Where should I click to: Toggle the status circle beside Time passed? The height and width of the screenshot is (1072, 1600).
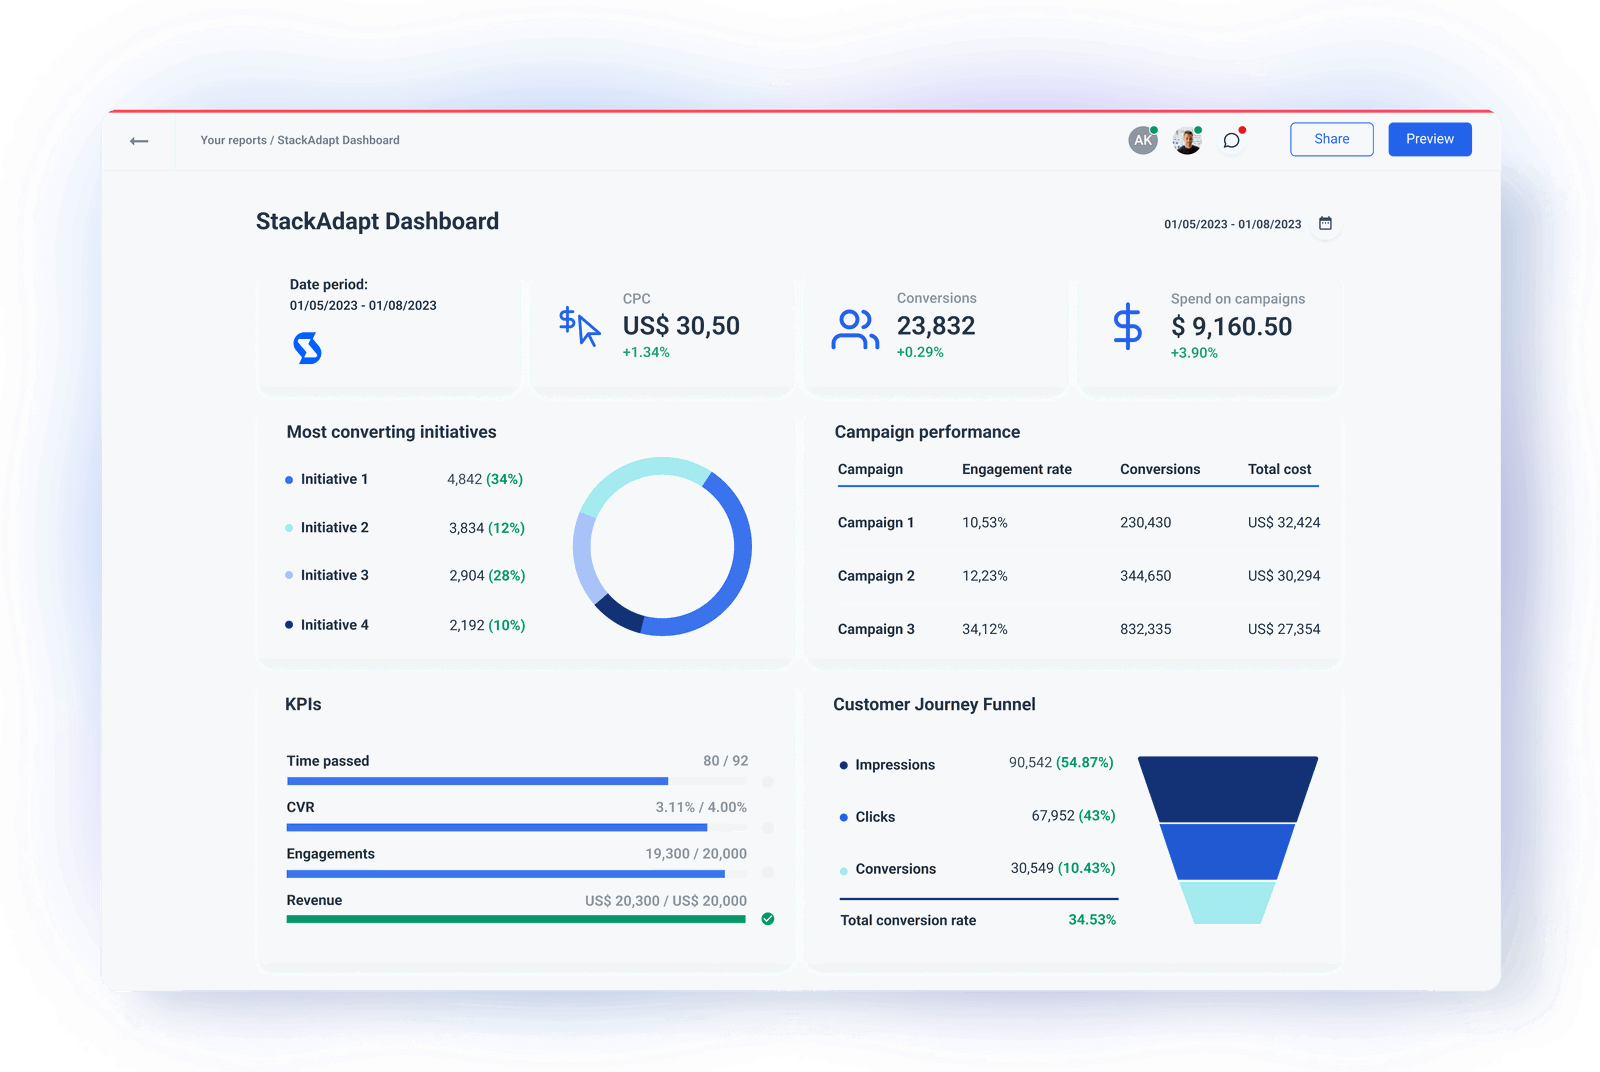768,781
